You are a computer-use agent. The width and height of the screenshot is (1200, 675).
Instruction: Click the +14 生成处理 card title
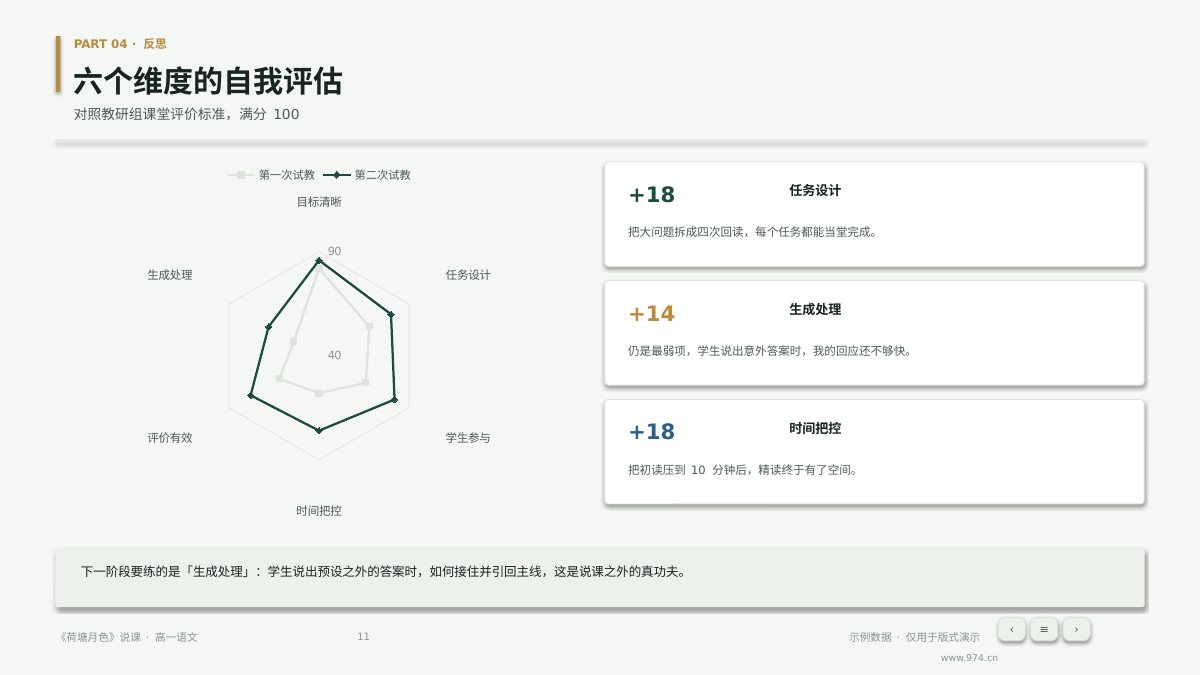point(815,310)
